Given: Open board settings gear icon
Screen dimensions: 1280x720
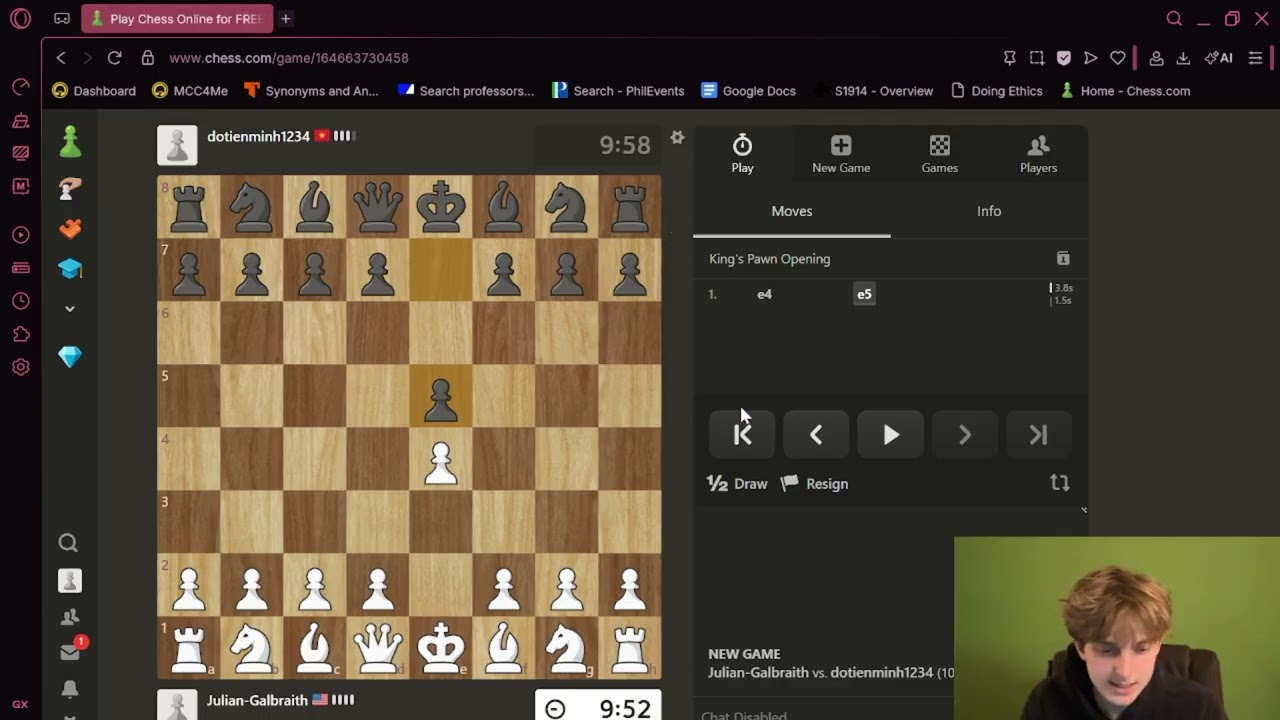Looking at the screenshot, I should tap(677, 137).
